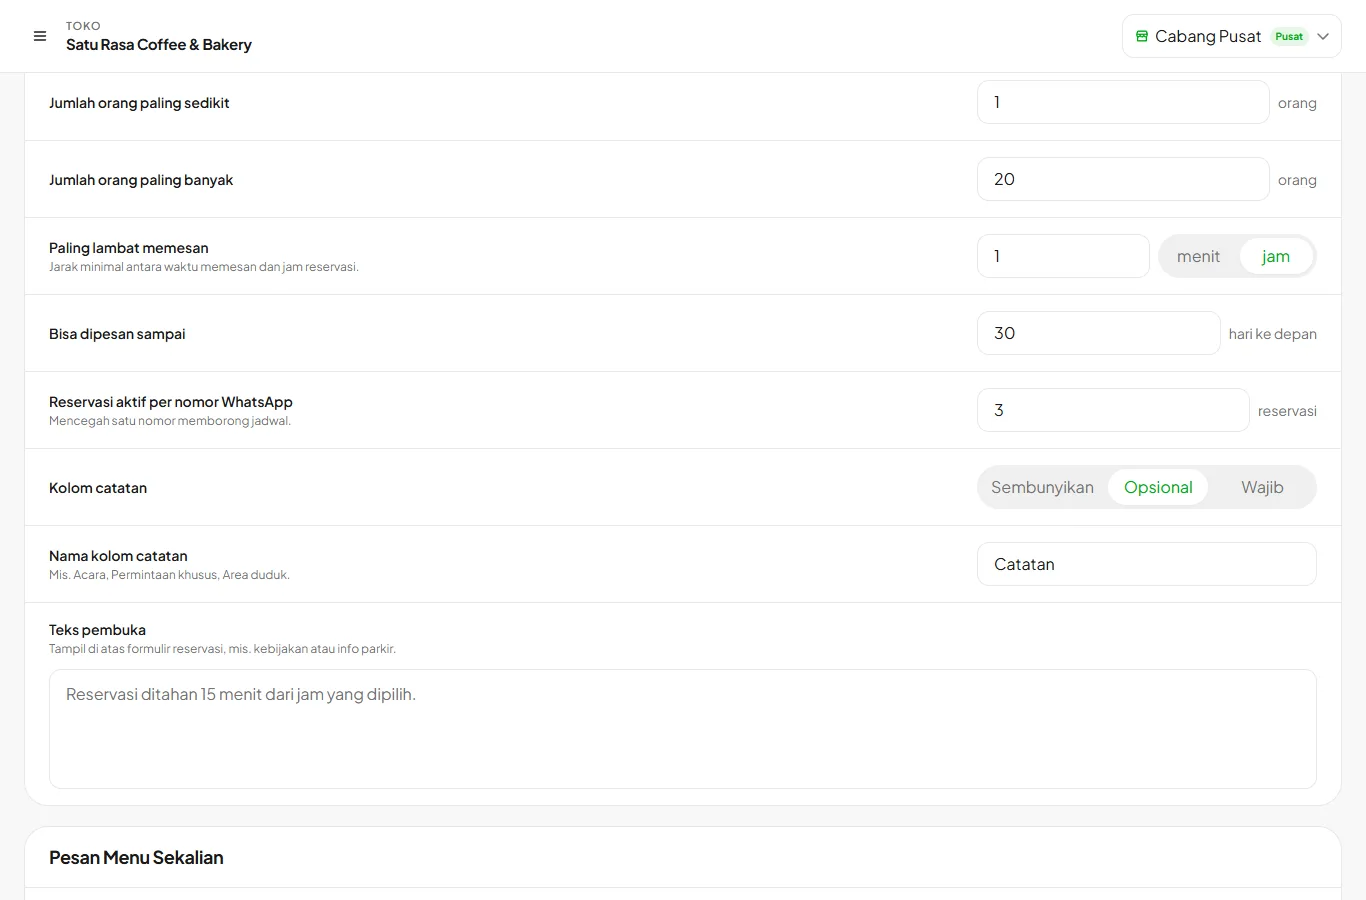Click the Kolom catatan label
Screen dimensions: 1366x900
click(x=98, y=488)
